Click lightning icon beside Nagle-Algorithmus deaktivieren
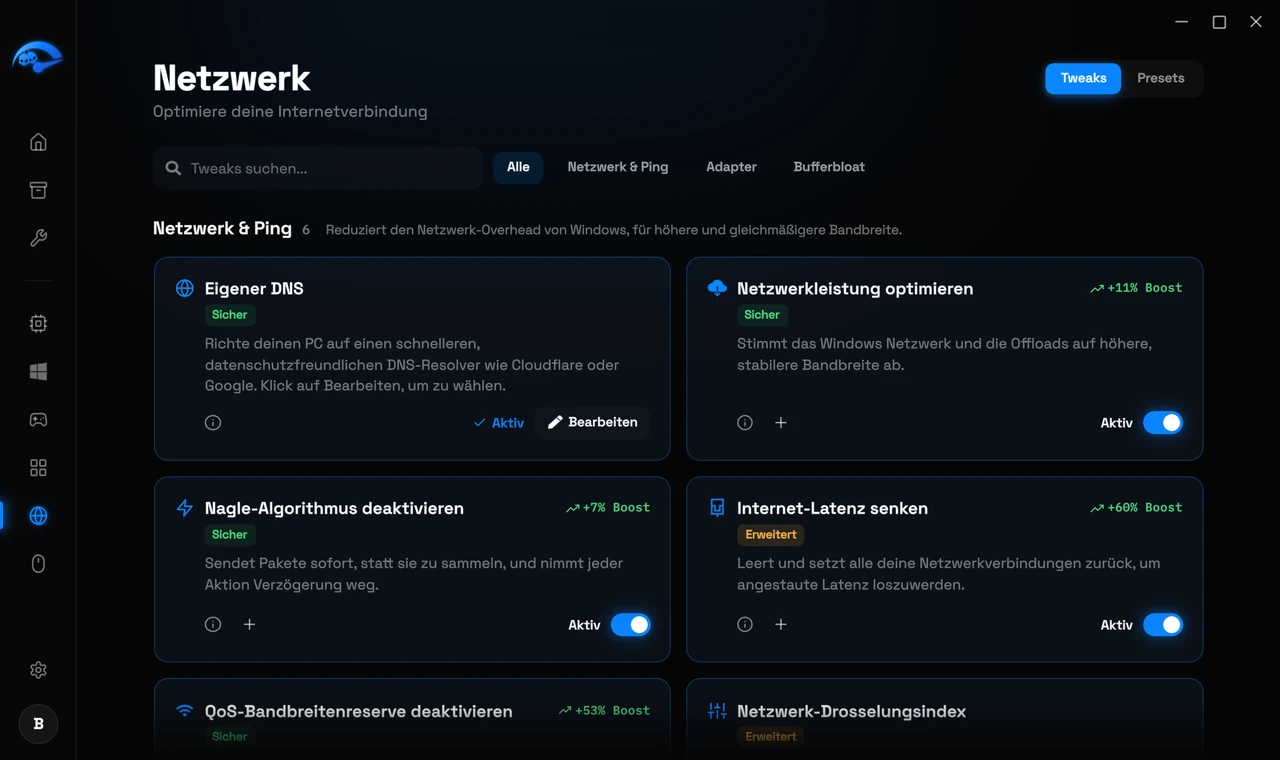 tap(185, 508)
